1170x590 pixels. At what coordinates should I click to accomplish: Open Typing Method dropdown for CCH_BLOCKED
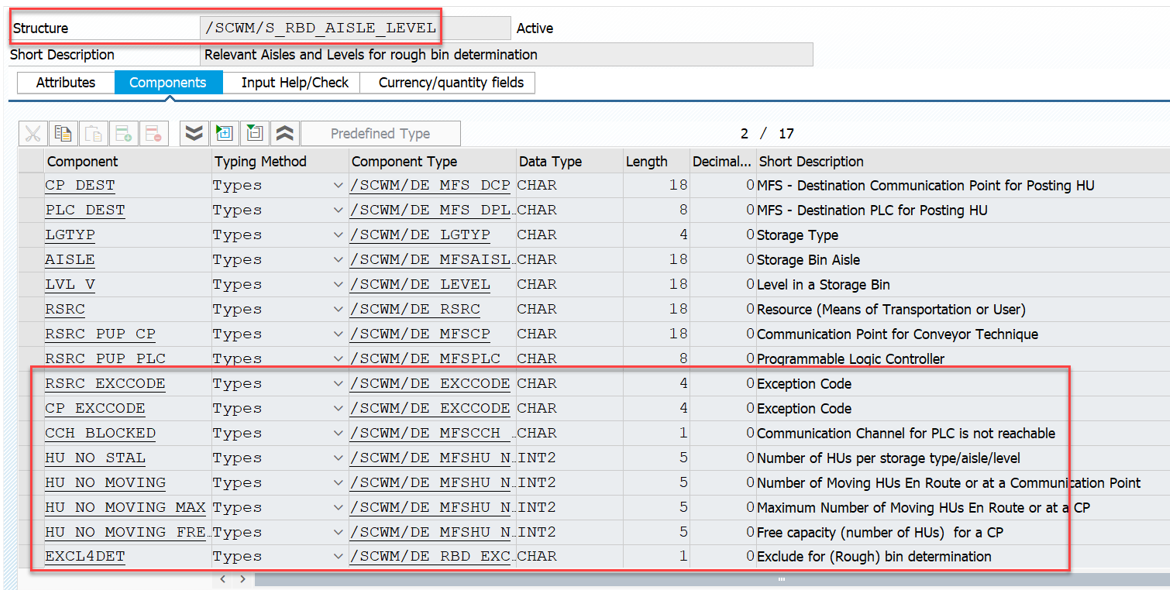pos(338,433)
